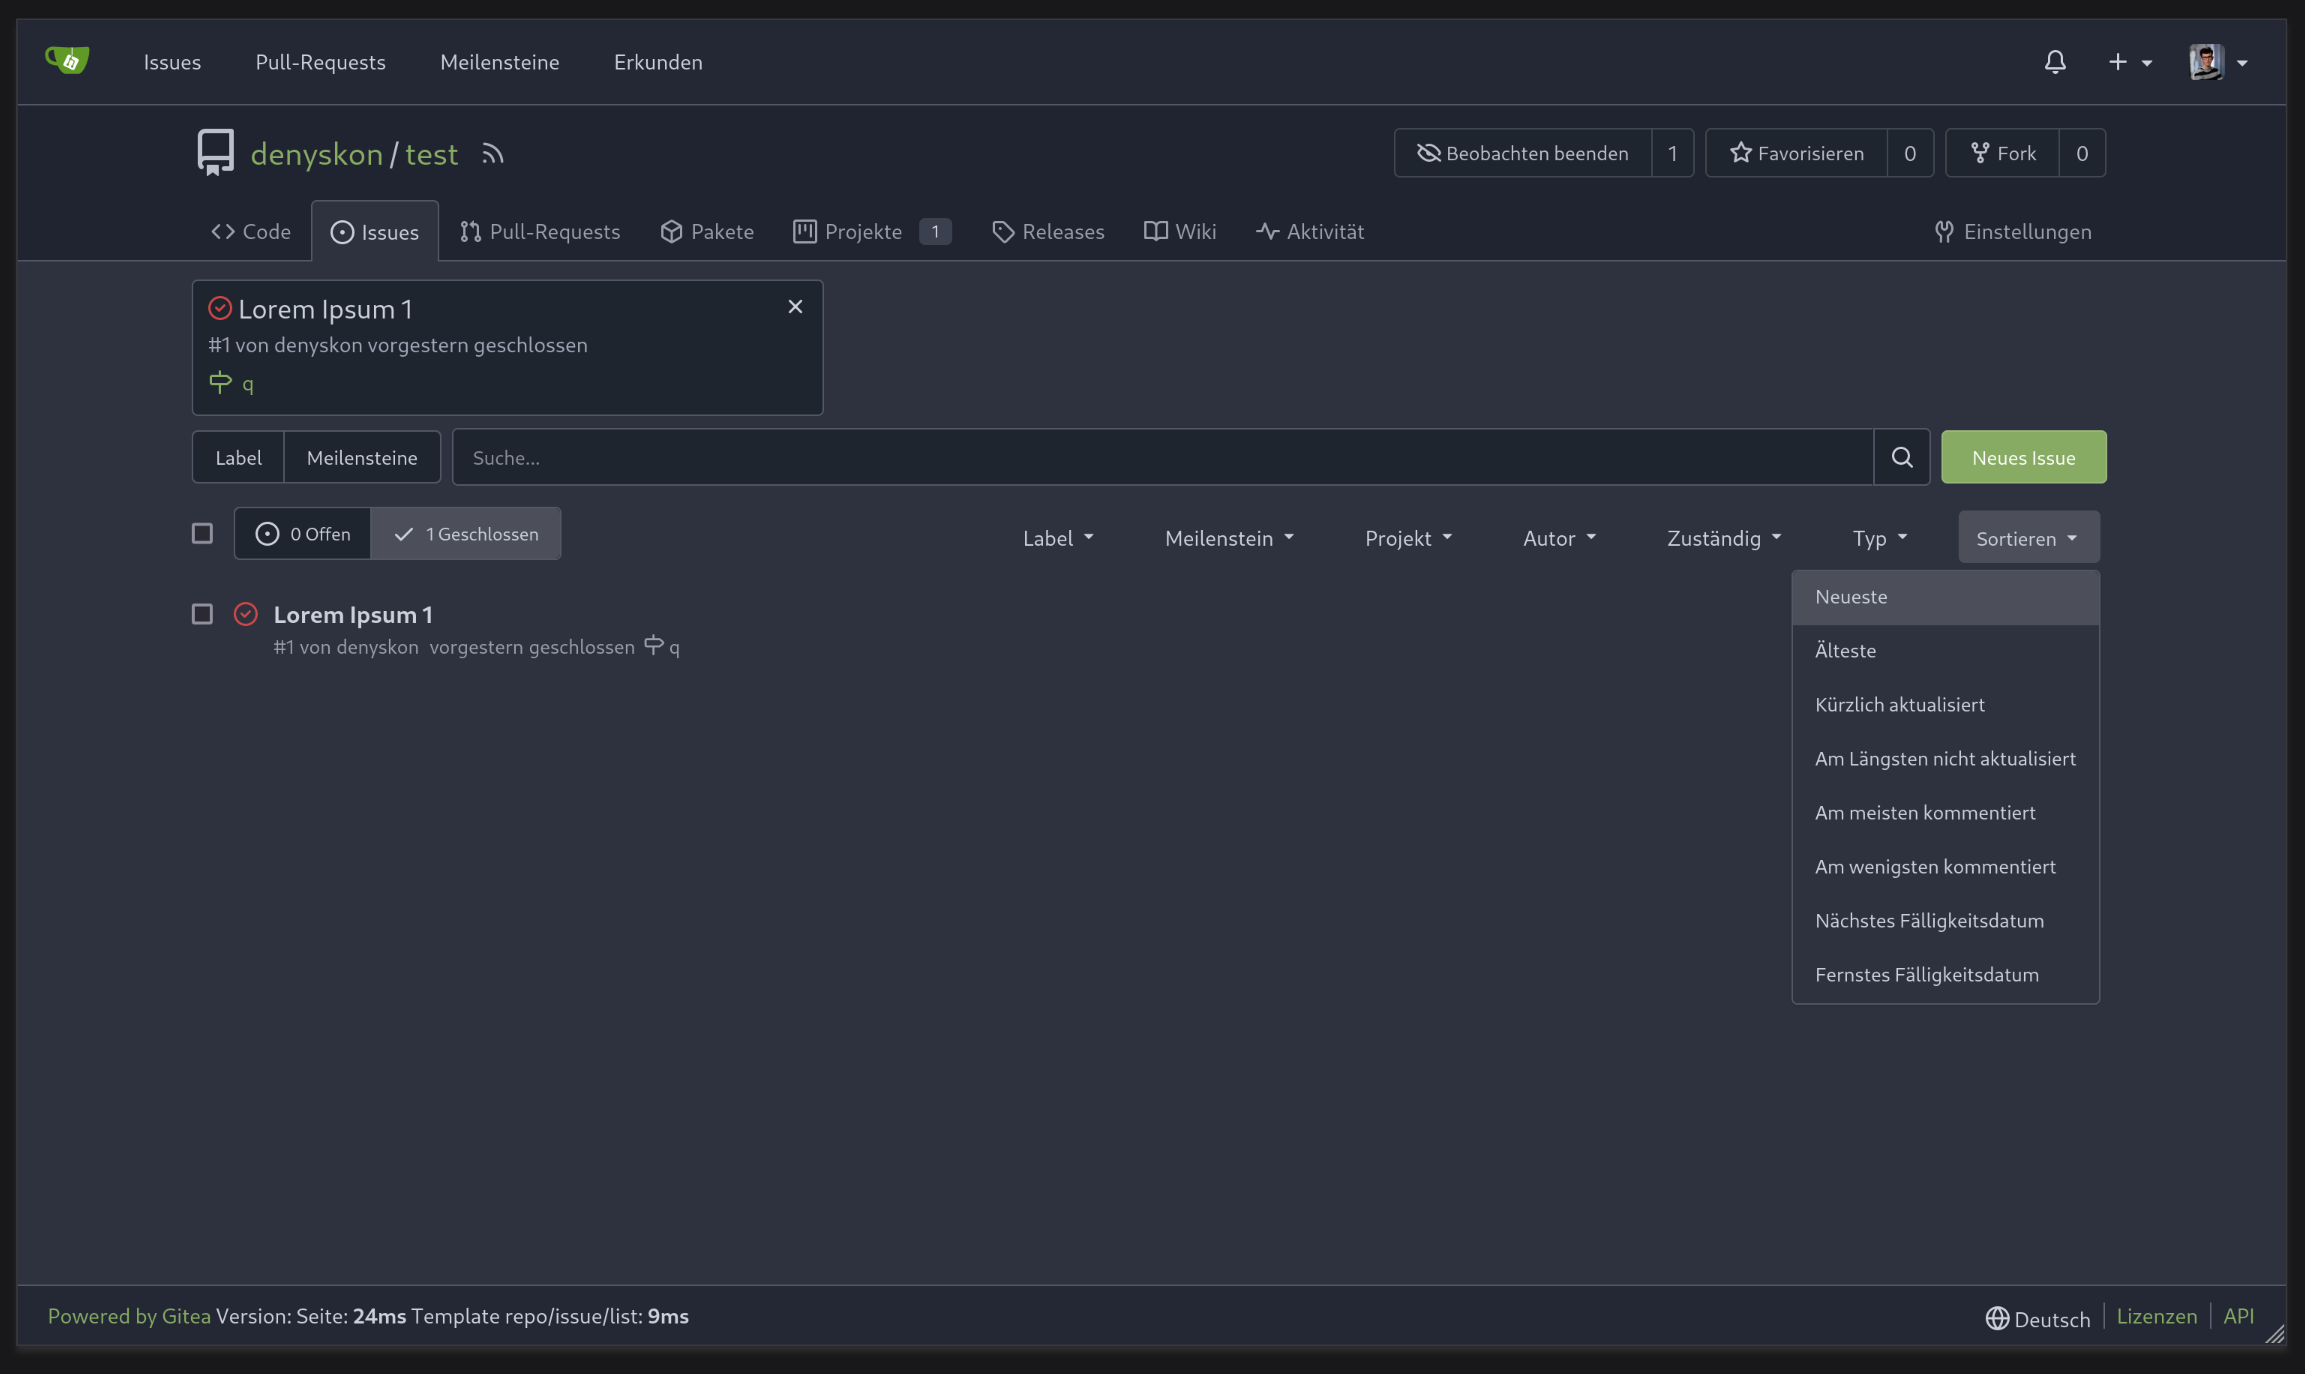Open Einstellungen tab

[2013, 232]
